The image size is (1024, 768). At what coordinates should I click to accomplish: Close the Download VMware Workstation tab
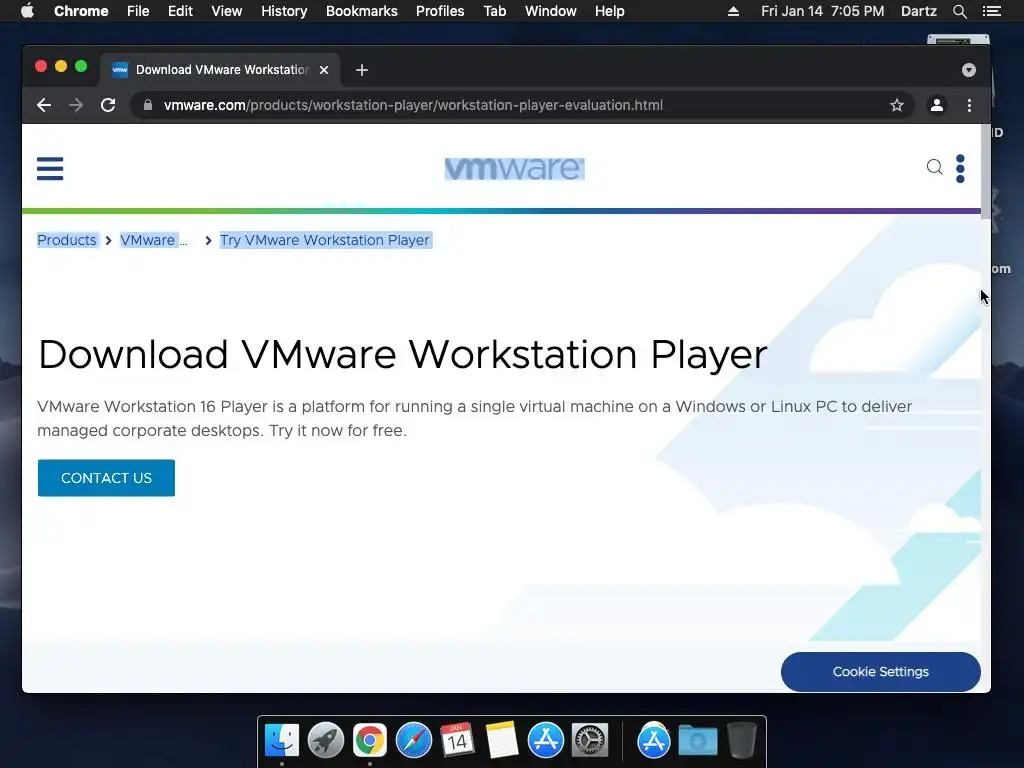click(x=324, y=70)
